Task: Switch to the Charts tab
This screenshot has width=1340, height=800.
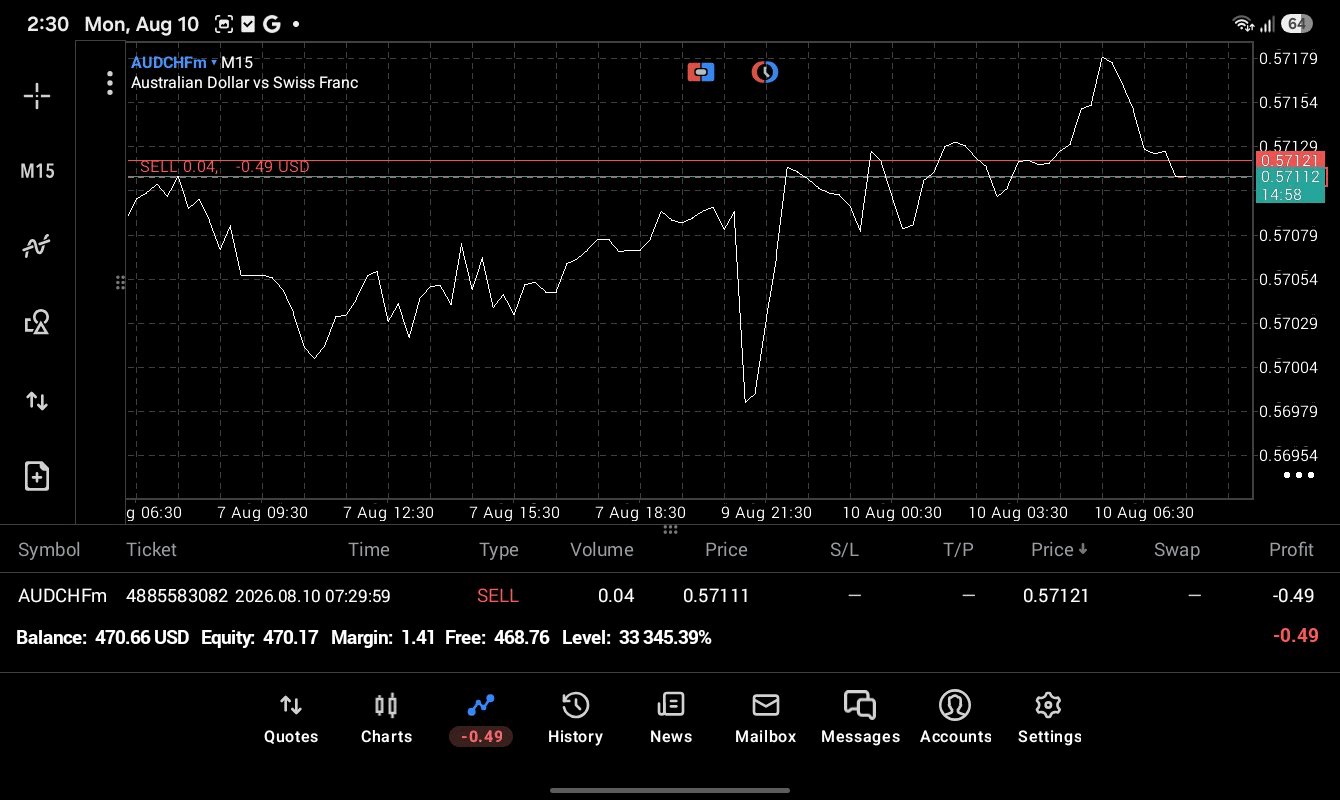Action: click(386, 719)
